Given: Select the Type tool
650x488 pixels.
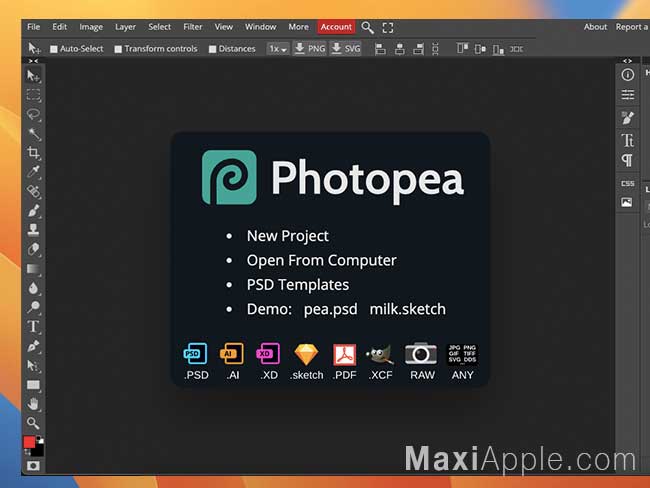Looking at the screenshot, I should [33, 326].
